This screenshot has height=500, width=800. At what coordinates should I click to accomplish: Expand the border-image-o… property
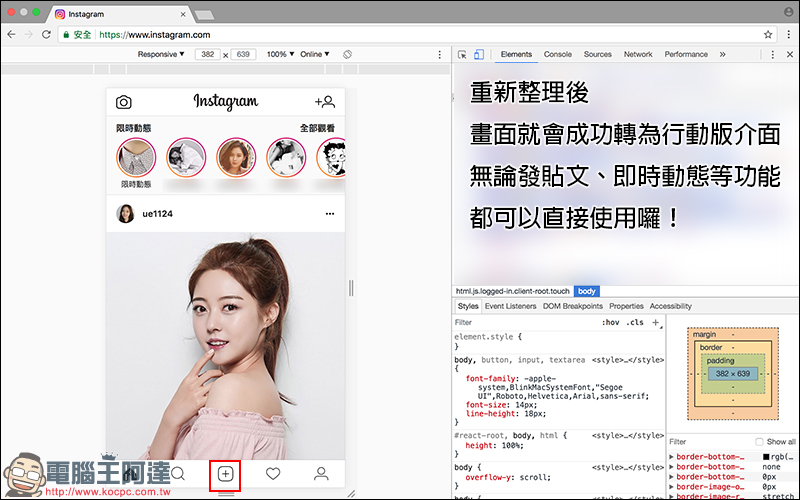[671, 487]
